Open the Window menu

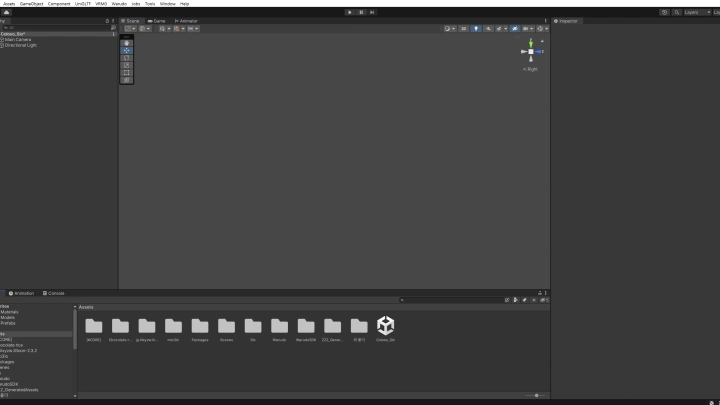(x=168, y=4)
